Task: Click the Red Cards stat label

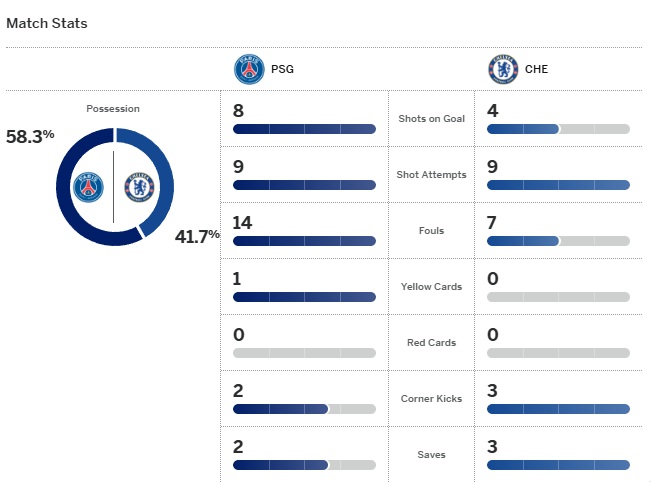Action: click(x=432, y=342)
